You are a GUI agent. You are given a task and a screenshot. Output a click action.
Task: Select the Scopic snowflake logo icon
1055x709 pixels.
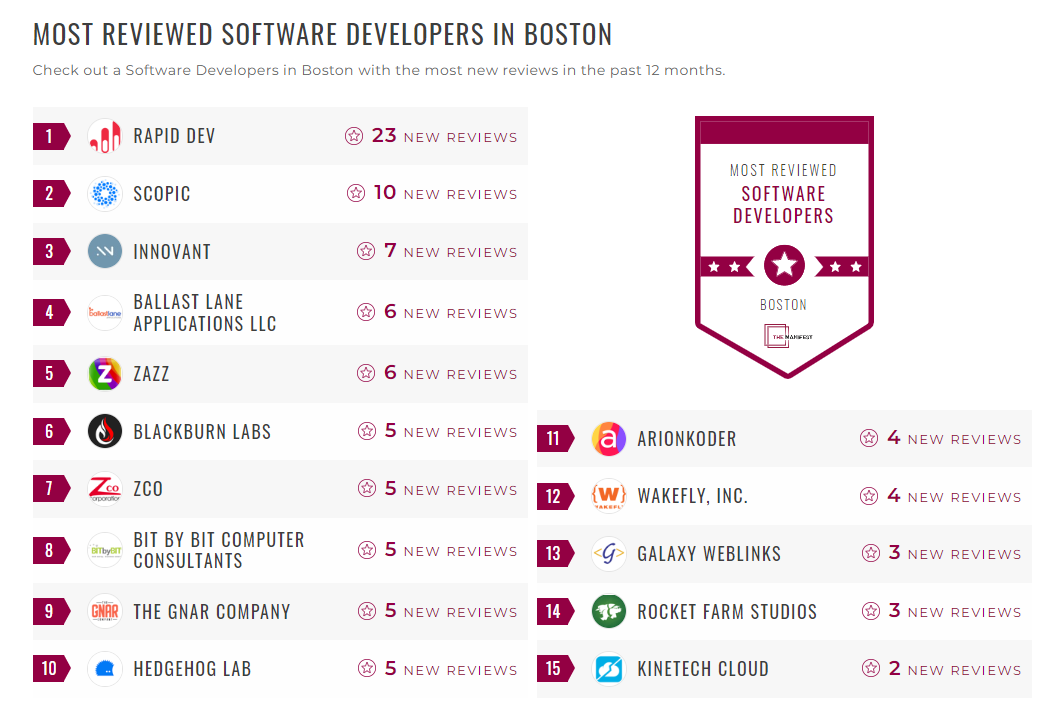(105, 193)
